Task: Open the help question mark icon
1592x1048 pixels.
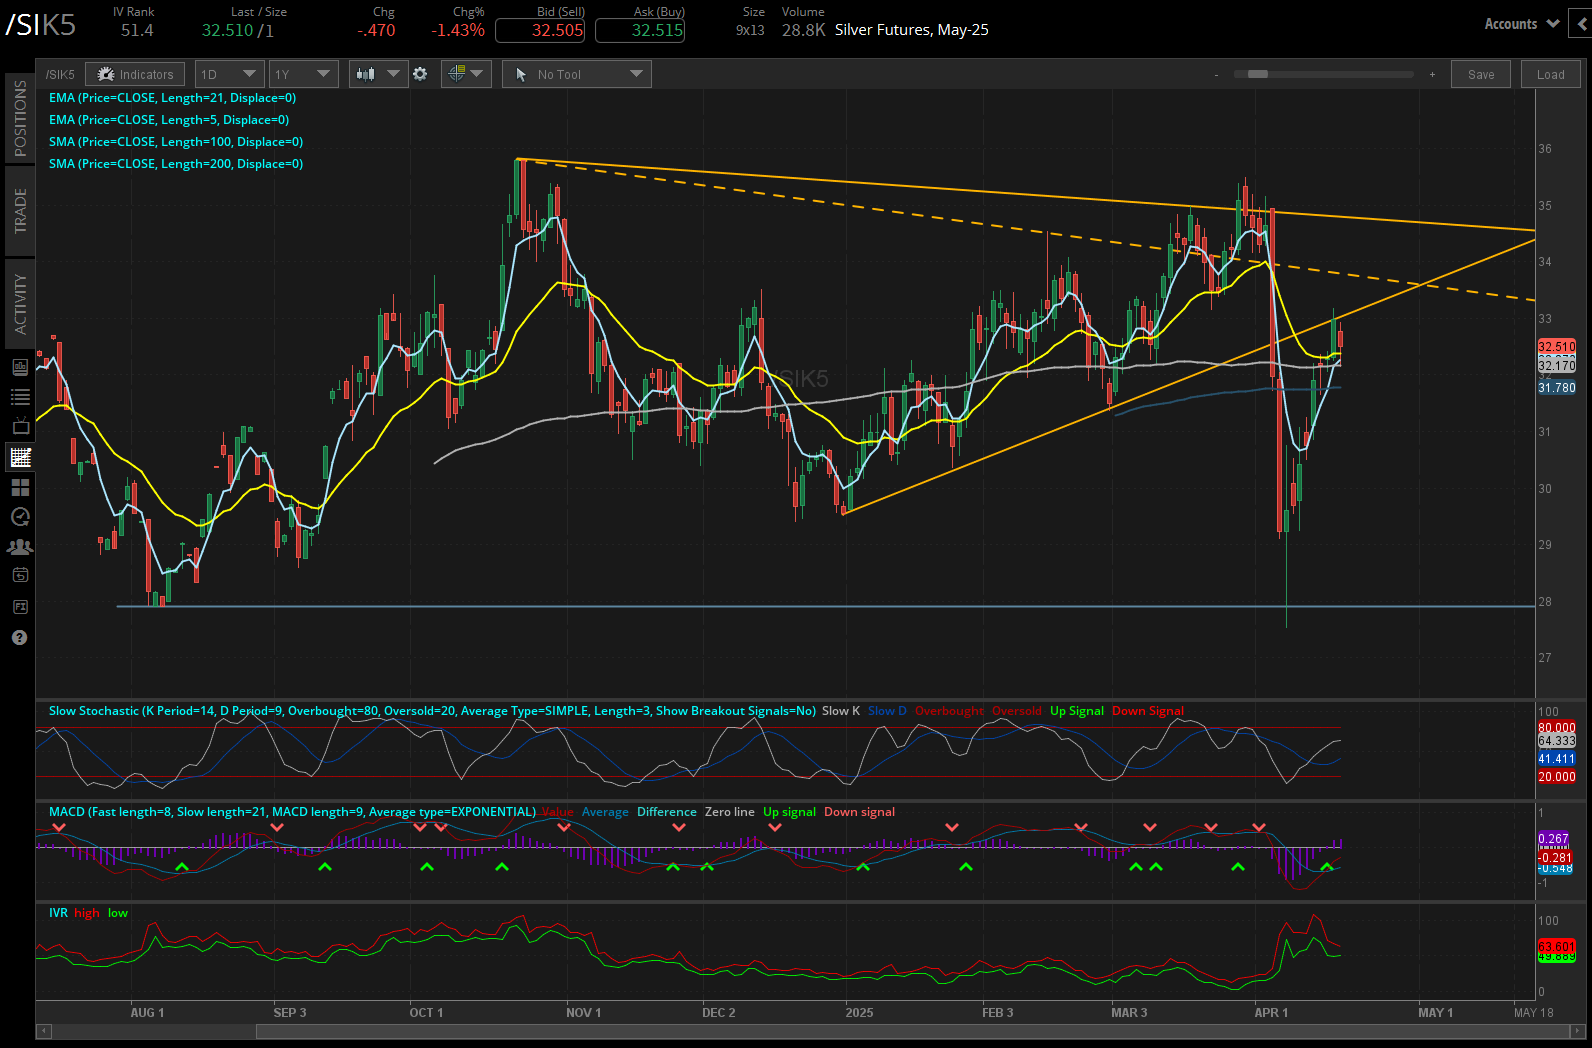Action: tap(20, 638)
